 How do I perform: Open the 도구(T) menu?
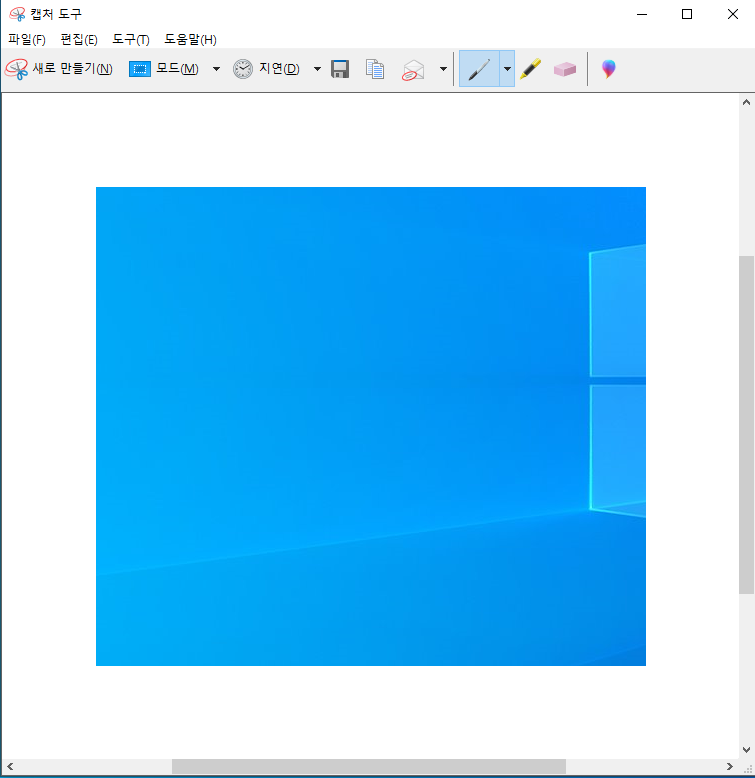131,39
